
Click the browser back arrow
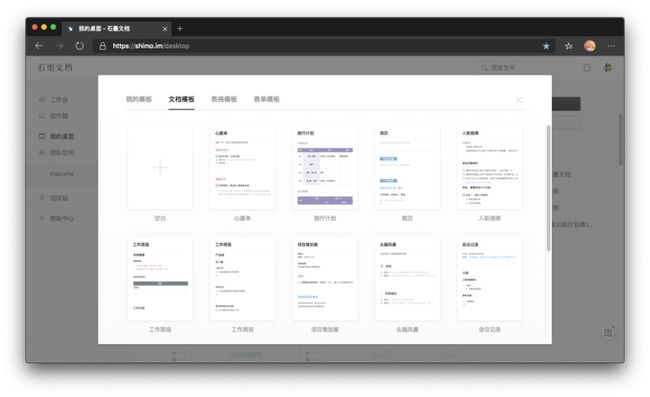(x=39, y=46)
